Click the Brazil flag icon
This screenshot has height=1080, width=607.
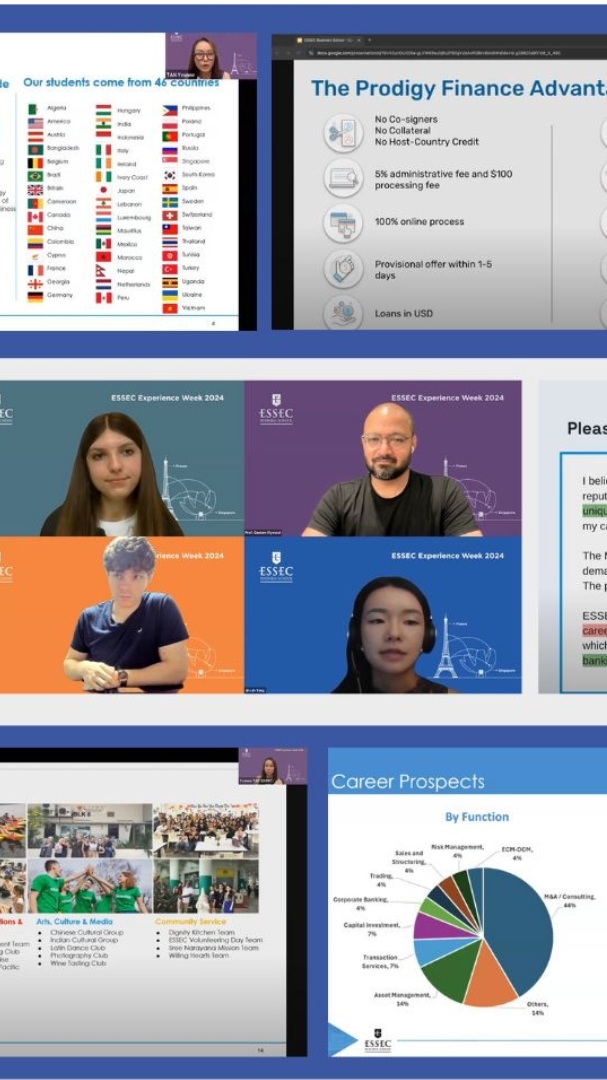pyautogui.click(x=35, y=176)
